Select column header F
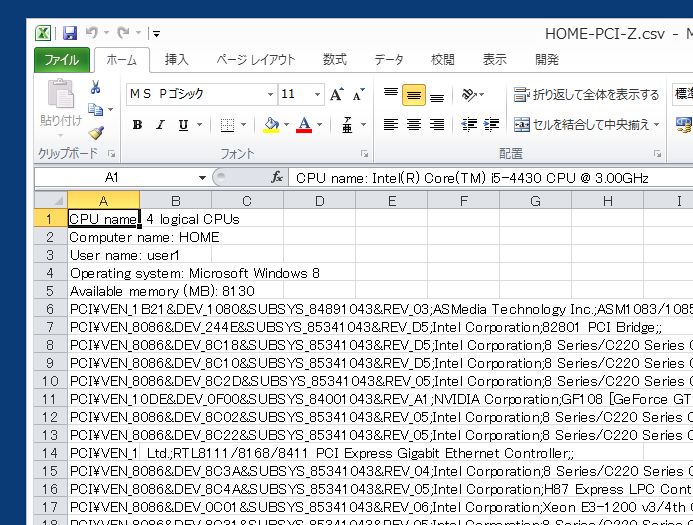The height and width of the screenshot is (525, 693). point(463,201)
